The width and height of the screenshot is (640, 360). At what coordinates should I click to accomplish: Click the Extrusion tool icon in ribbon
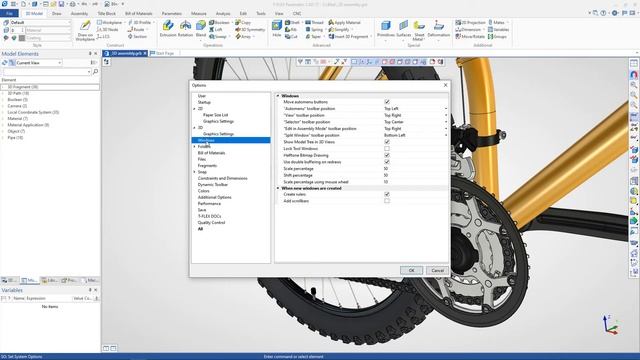click(168, 26)
